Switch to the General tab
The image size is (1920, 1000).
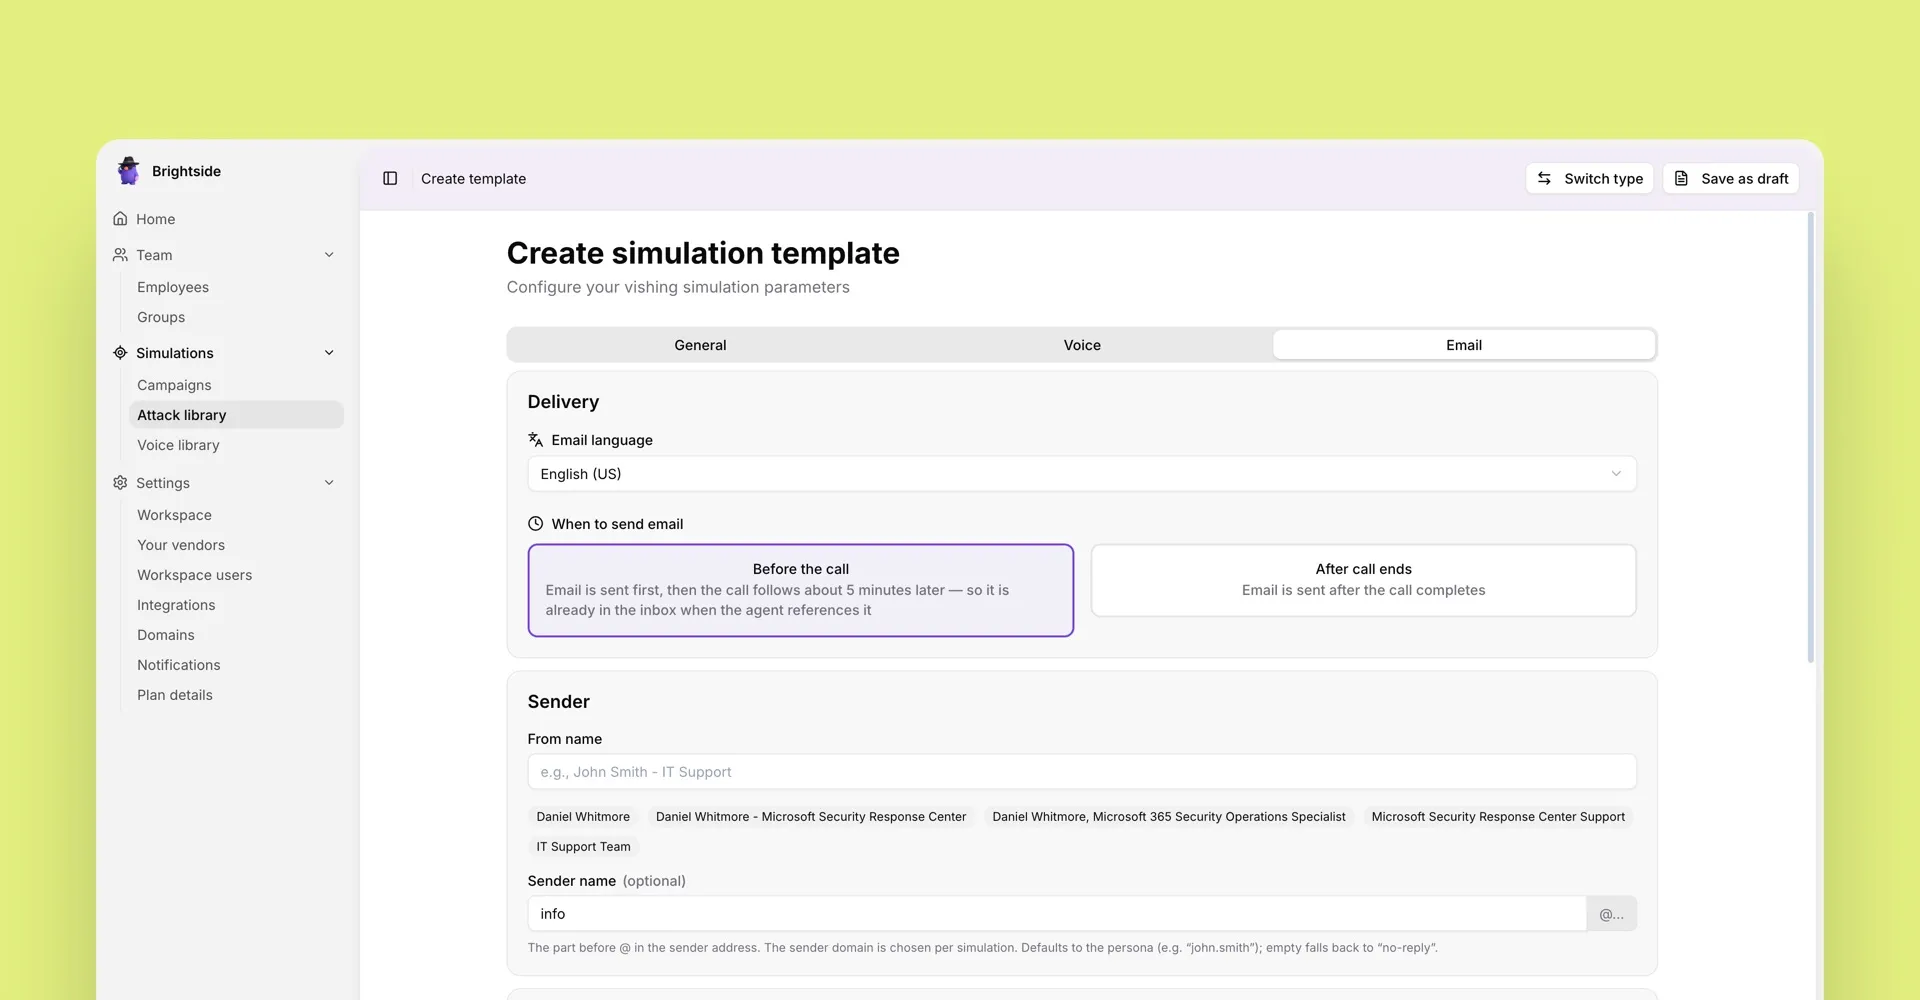point(700,345)
